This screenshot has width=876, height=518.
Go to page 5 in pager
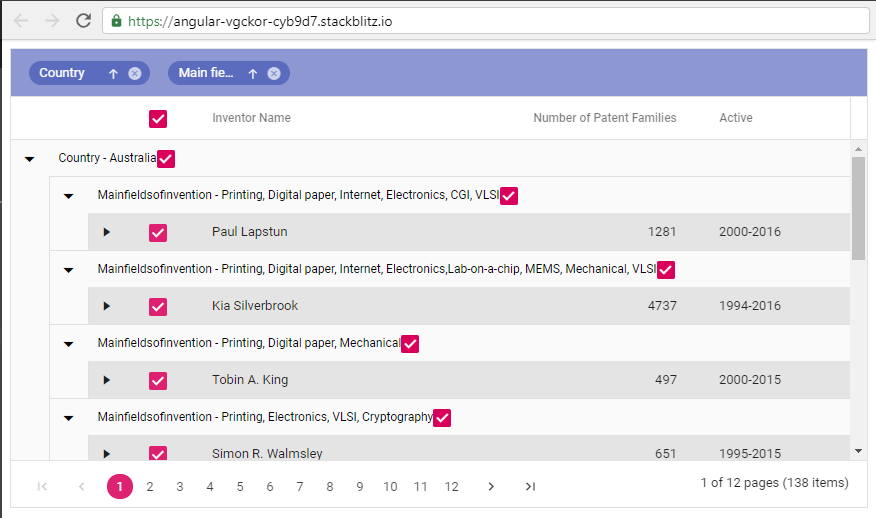pyautogui.click(x=240, y=486)
